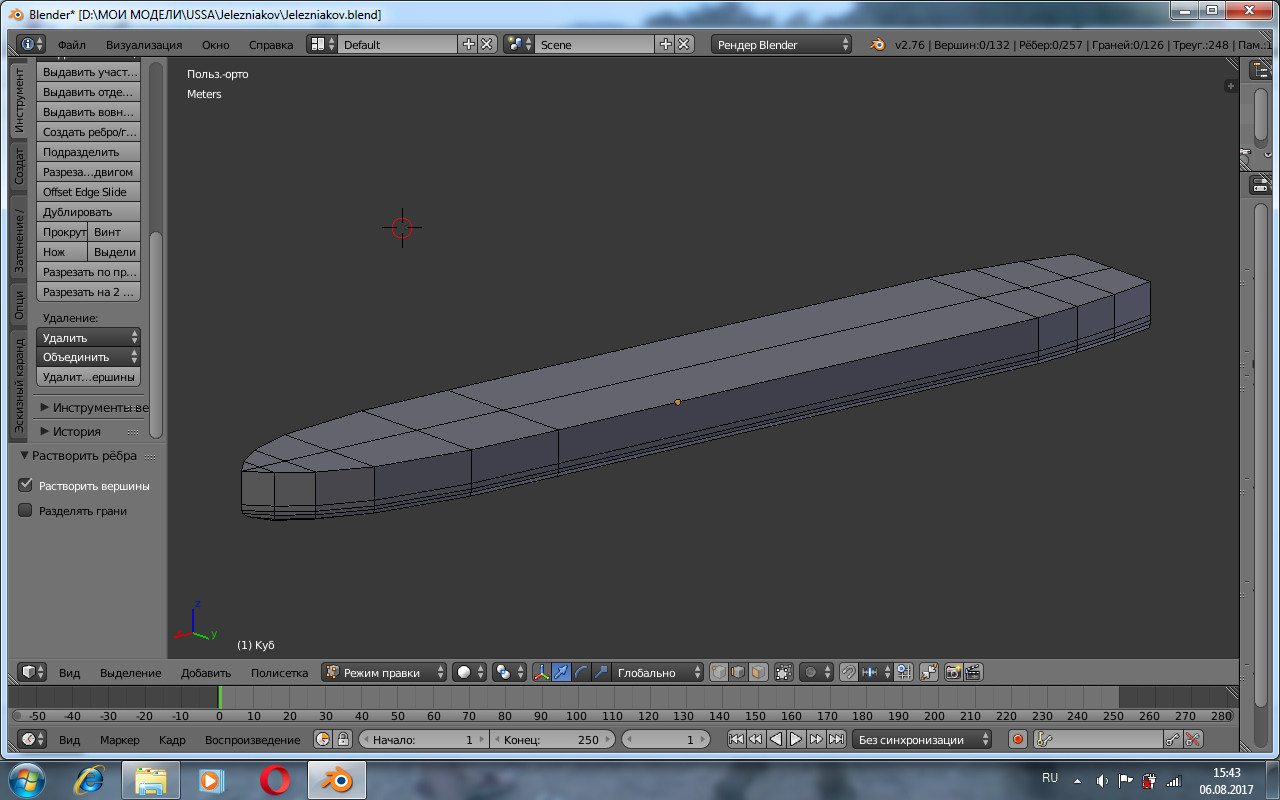Click the play animation forward button
1280x800 pixels.
pyautogui.click(x=796, y=740)
